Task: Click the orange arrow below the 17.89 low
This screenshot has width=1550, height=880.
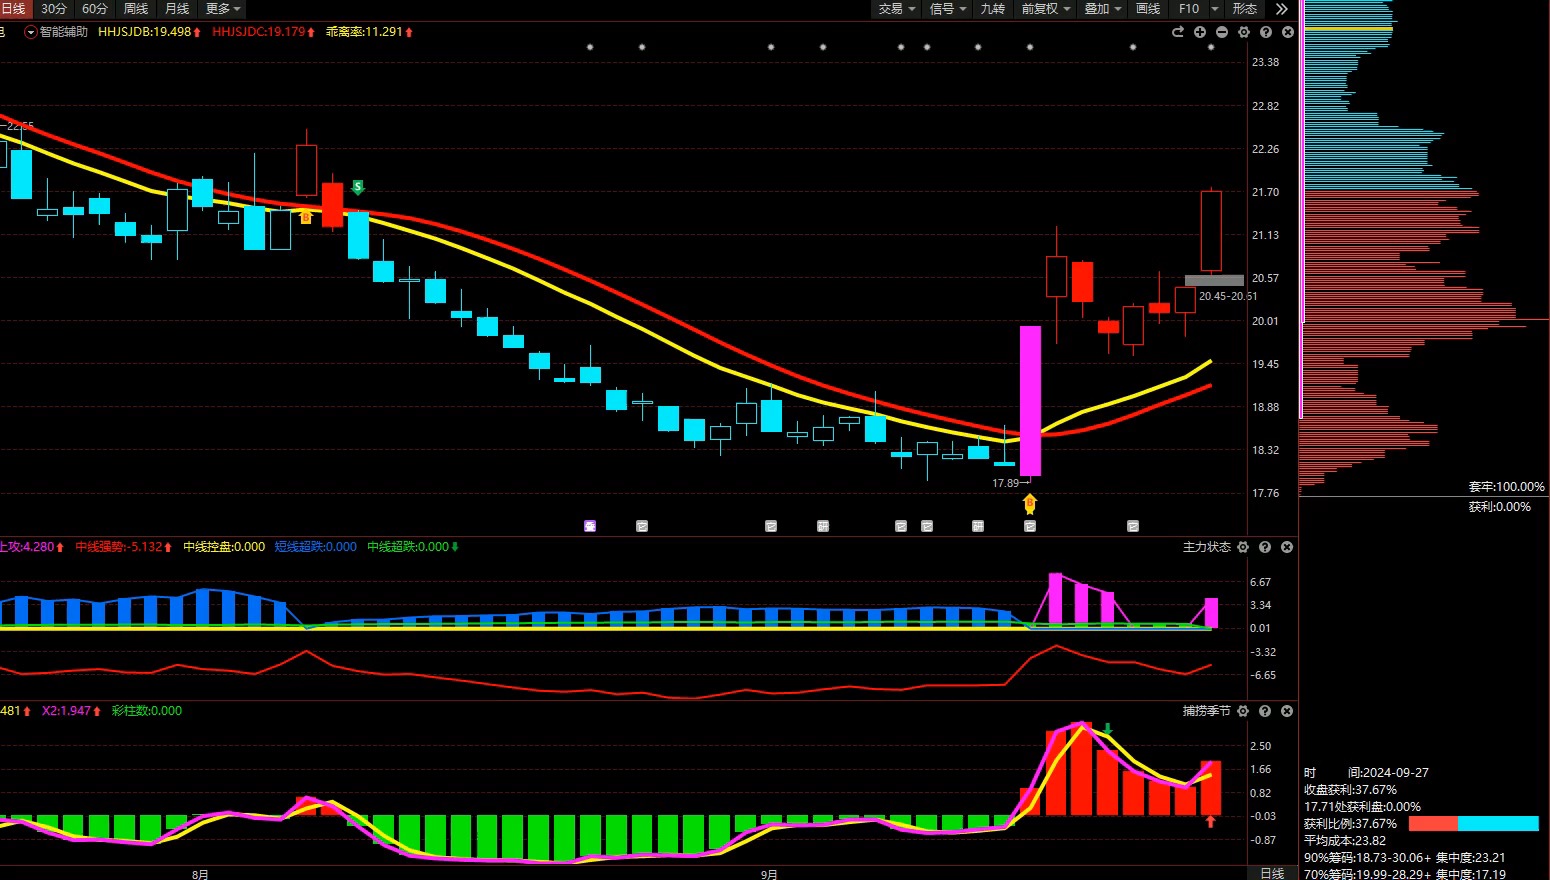Action: [1030, 503]
